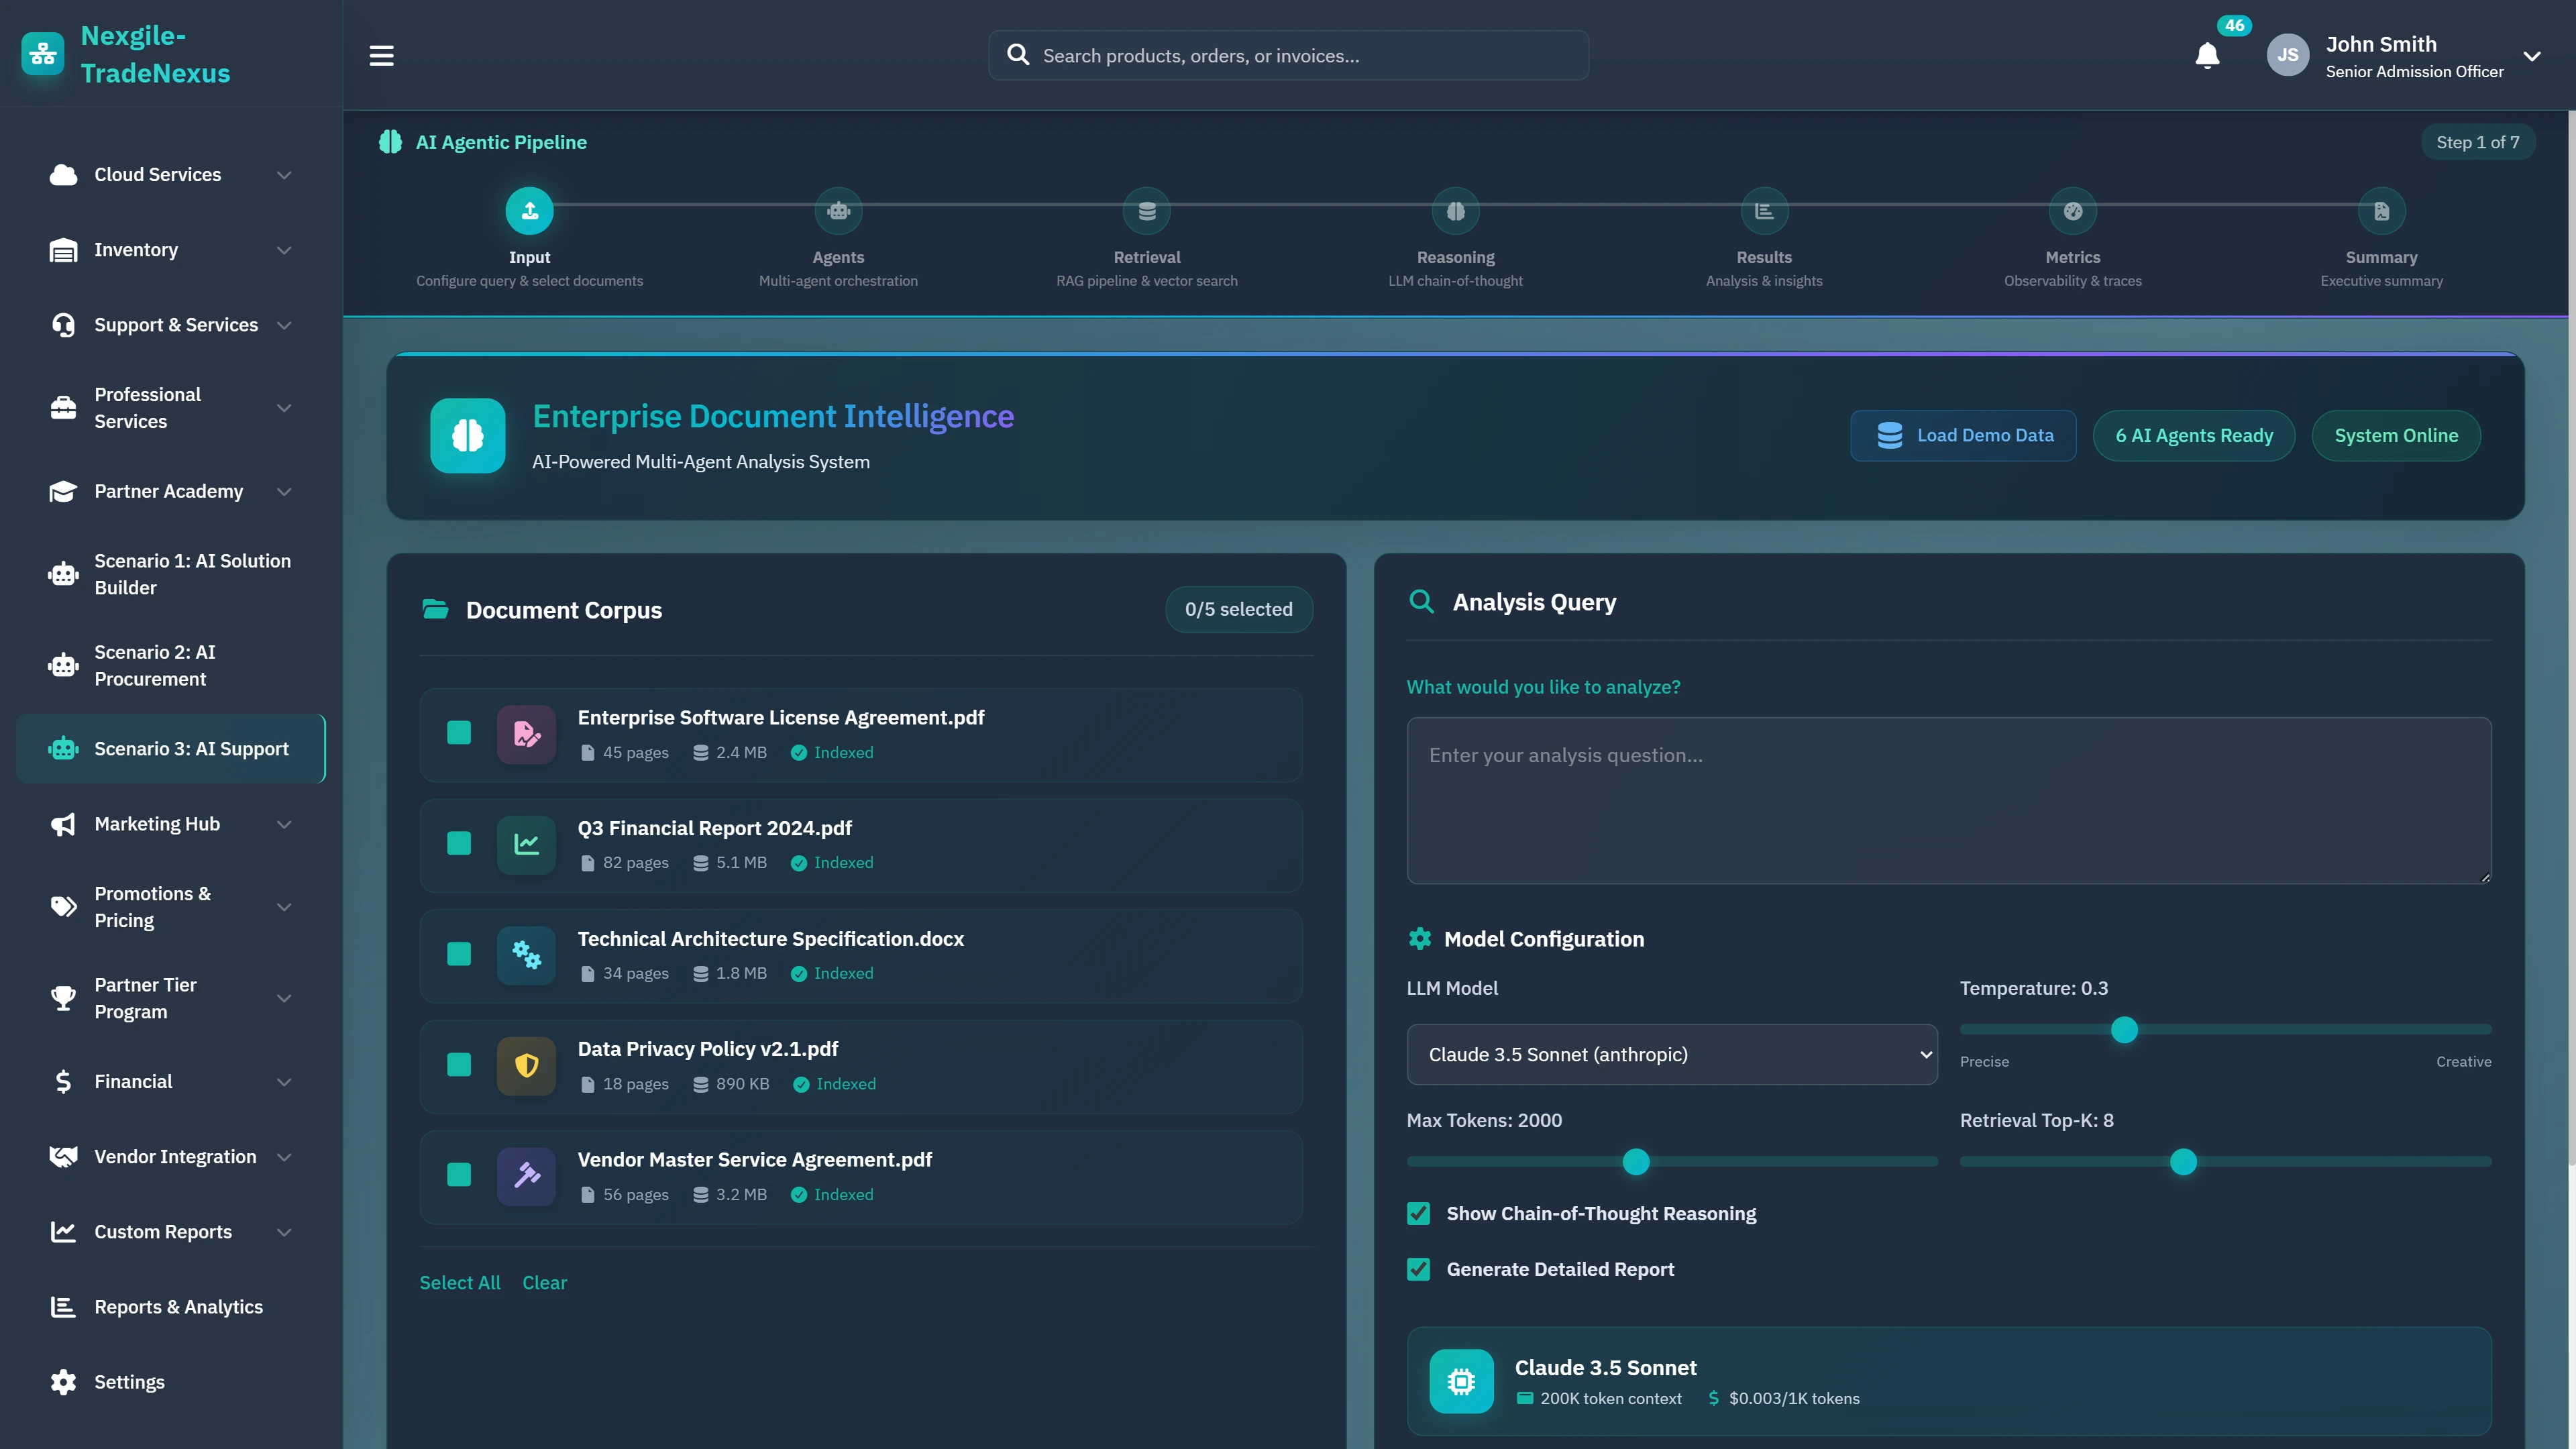Click the Agents step robot icon
This screenshot has height=1449, width=2576.
tap(838, 211)
